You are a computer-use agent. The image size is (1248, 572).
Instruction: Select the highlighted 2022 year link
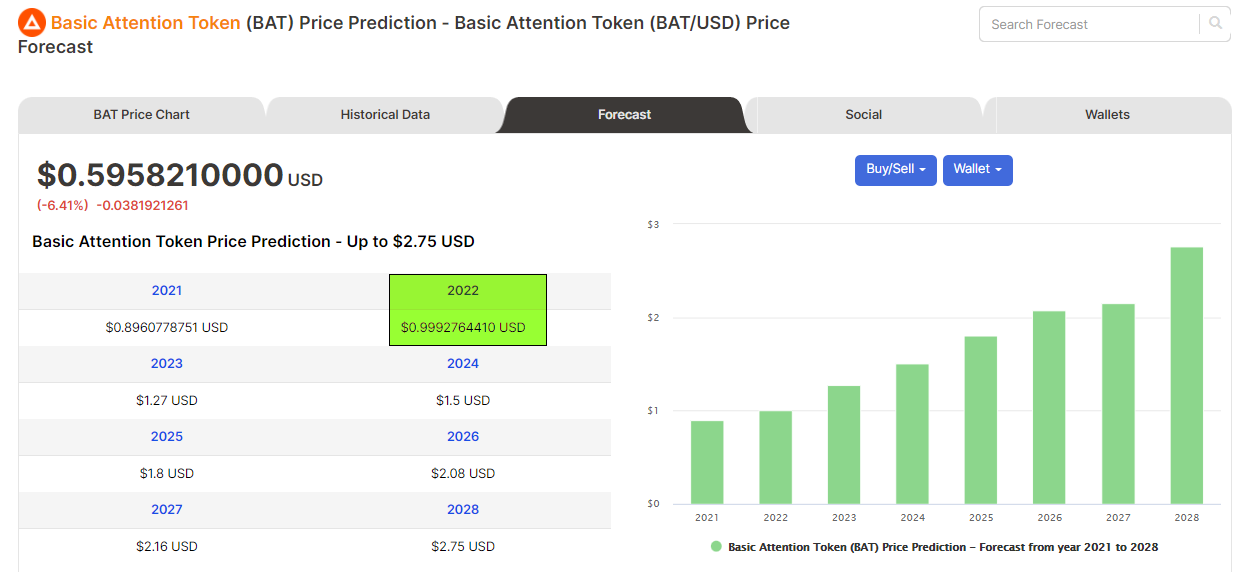point(463,291)
